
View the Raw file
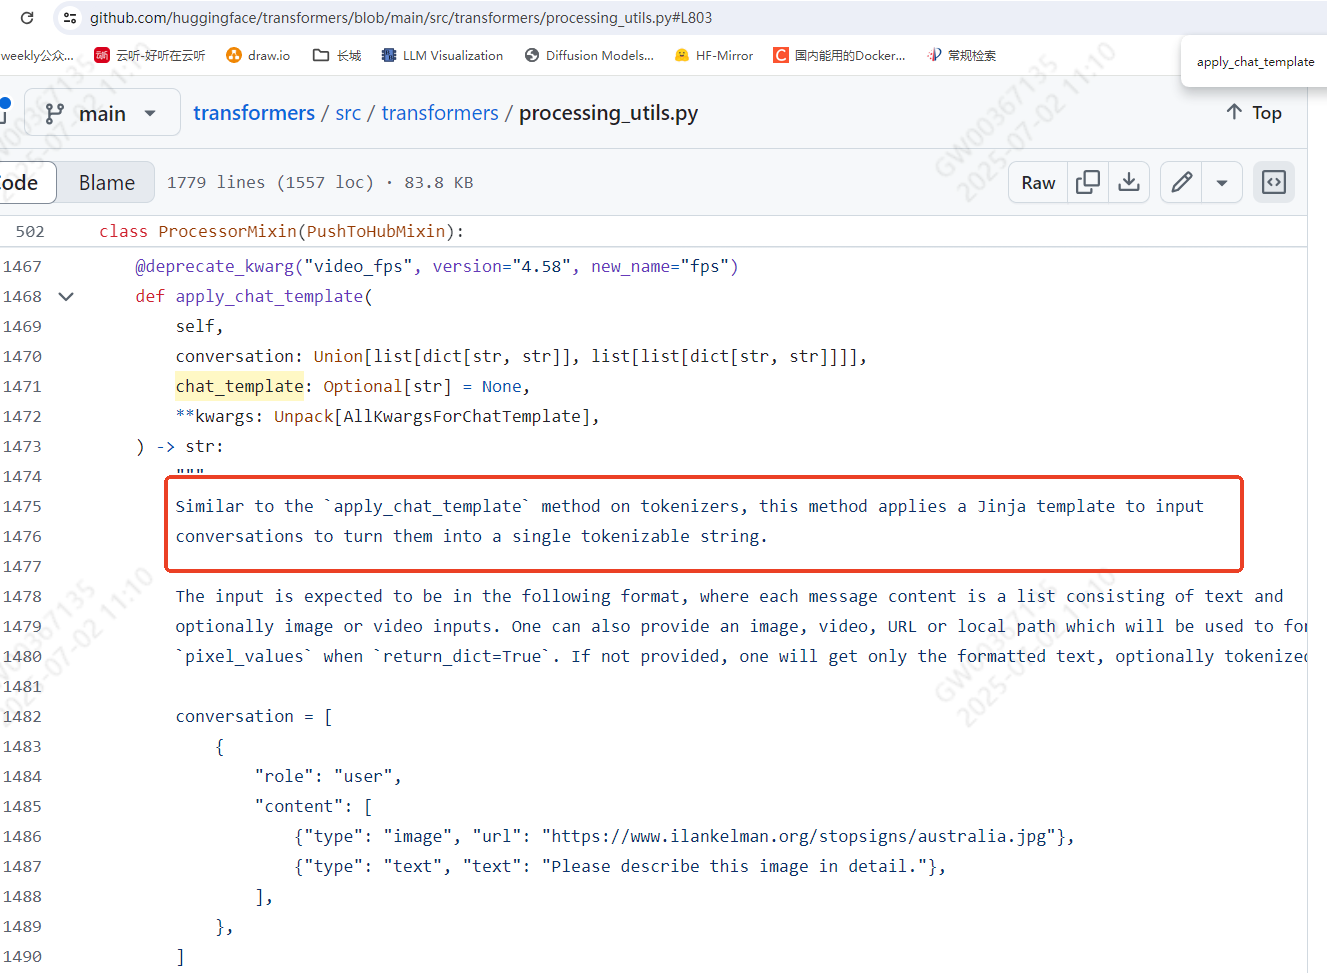1038,182
